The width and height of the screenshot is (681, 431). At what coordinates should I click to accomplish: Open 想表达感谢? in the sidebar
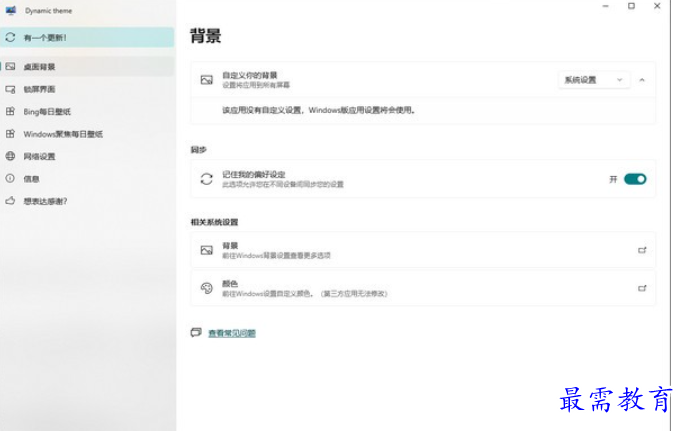[x=87, y=201]
